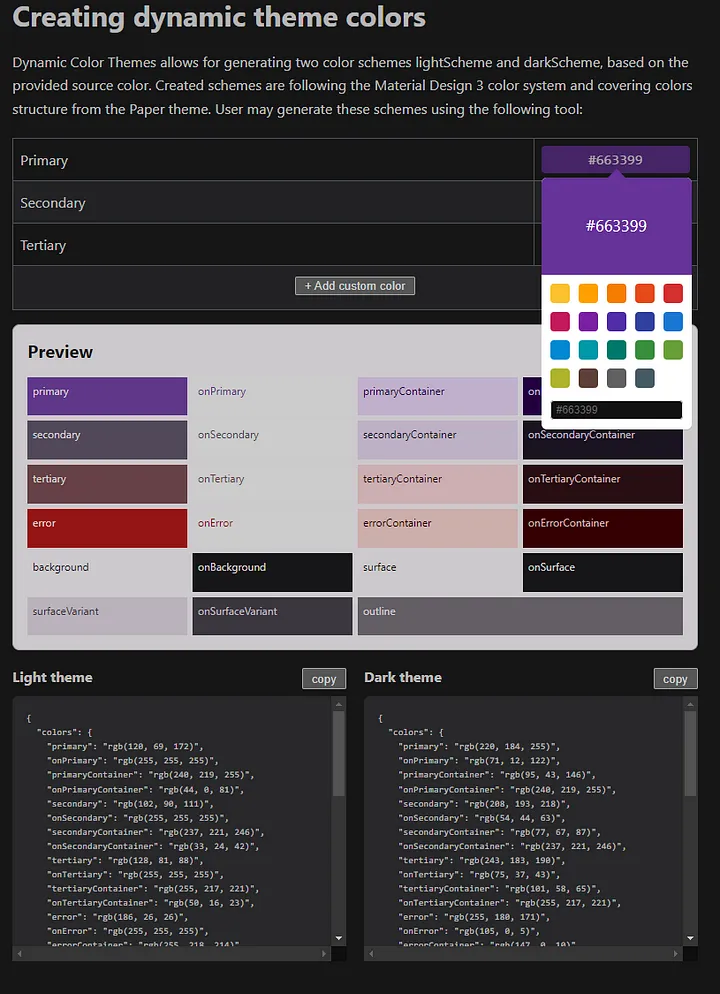
Task: Select the olive-lime palette swatch
Action: (560, 378)
